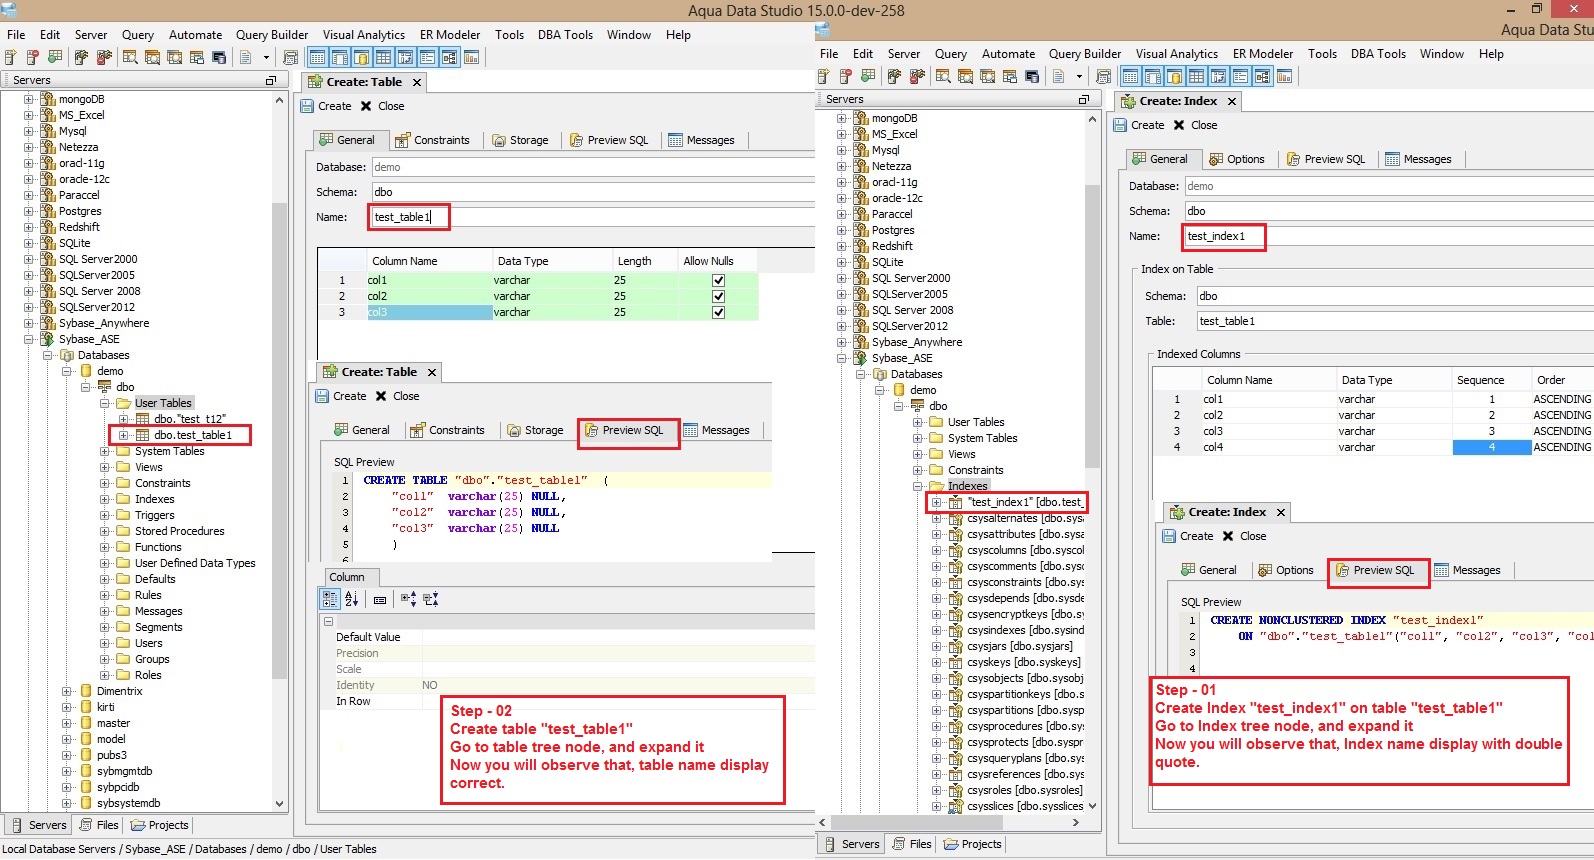Uncheck Allow Nulls for col1
This screenshot has height=860, width=1594.
coord(718,280)
